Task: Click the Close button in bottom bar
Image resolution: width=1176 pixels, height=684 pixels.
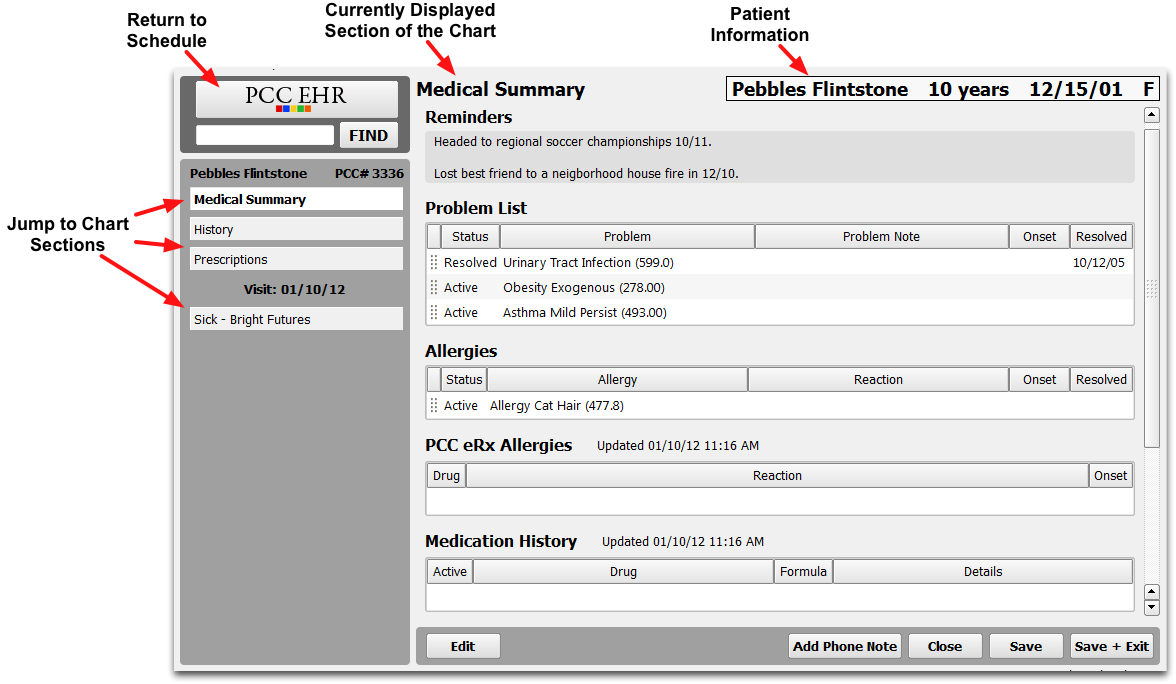Action: [945, 646]
